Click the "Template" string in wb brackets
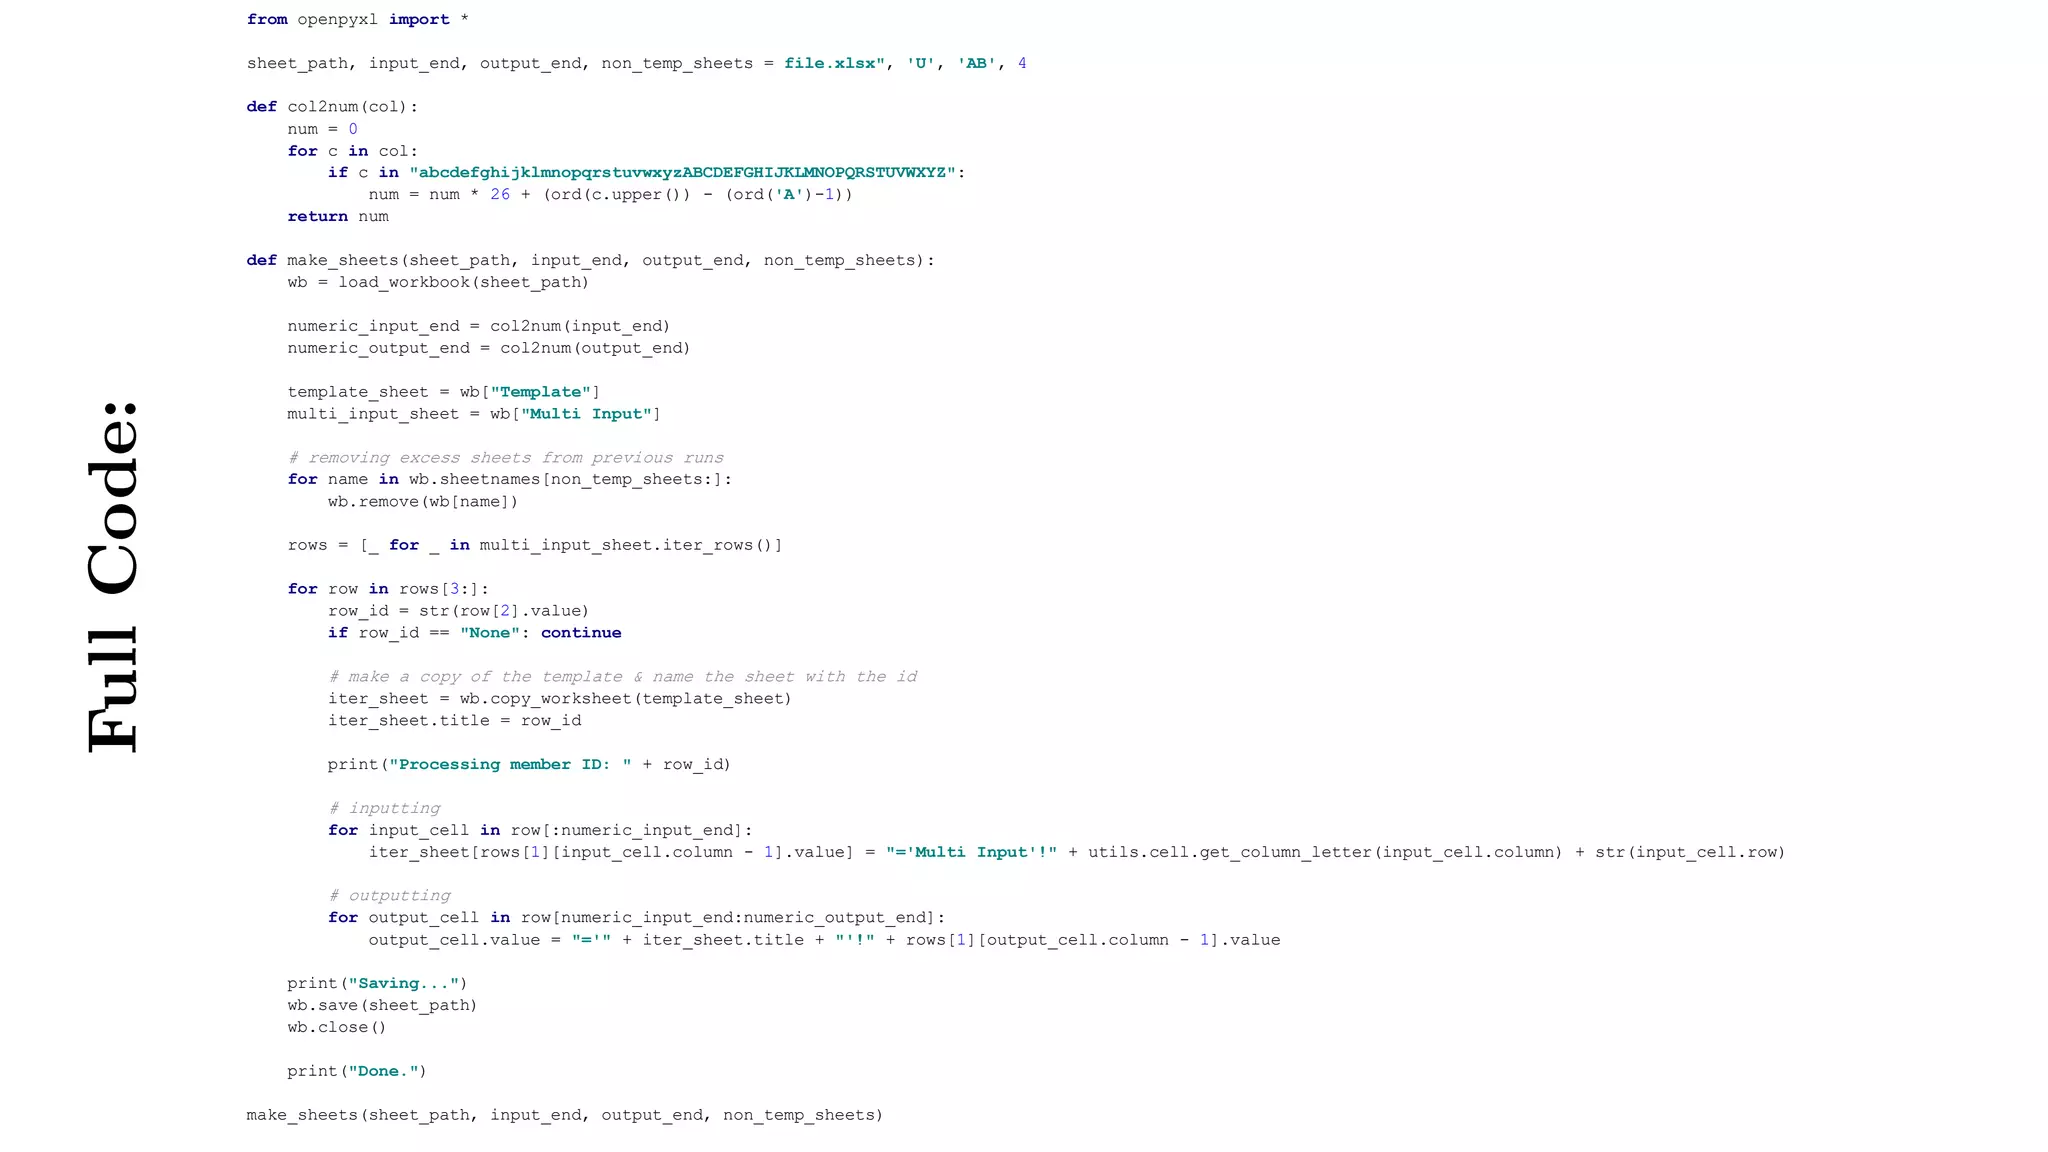This screenshot has width=2048, height=1152. point(540,392)
